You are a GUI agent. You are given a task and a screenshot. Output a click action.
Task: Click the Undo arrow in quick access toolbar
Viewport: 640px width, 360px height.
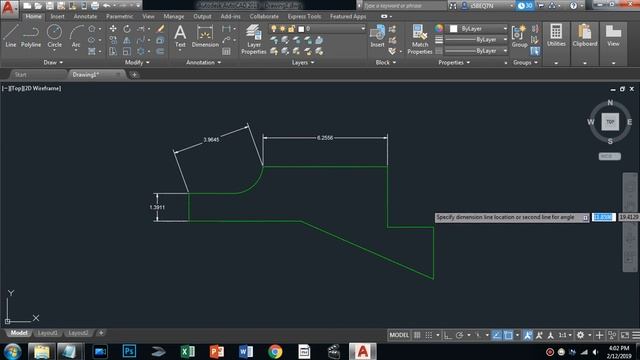pos(107,6)
